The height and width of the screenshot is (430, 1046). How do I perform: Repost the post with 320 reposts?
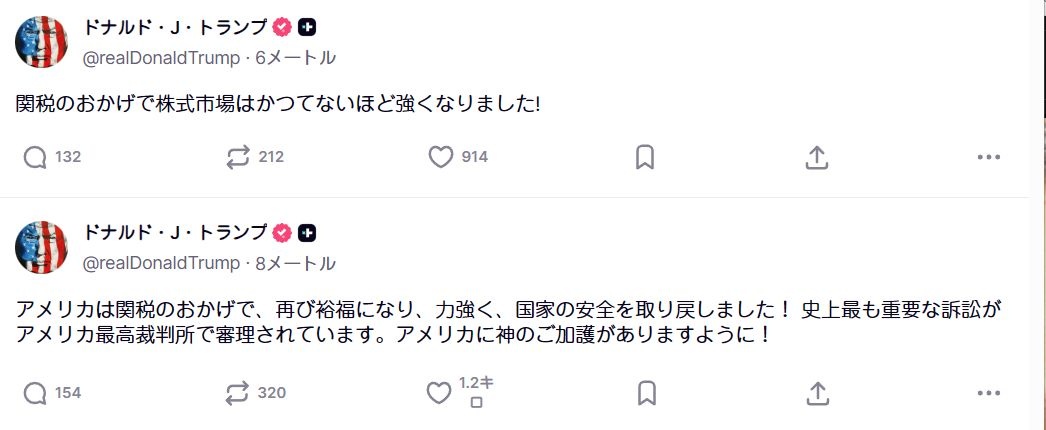[237, 392]
